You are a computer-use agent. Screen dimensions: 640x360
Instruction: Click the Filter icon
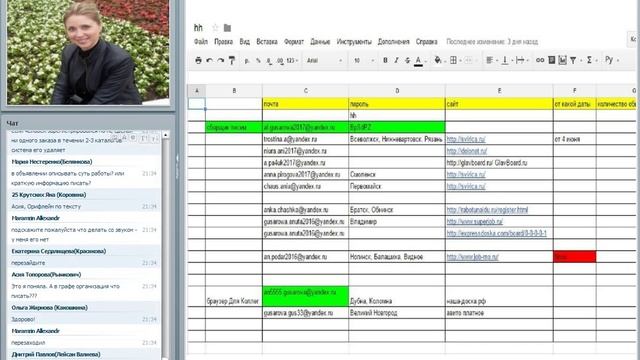[x=573, y=60]
